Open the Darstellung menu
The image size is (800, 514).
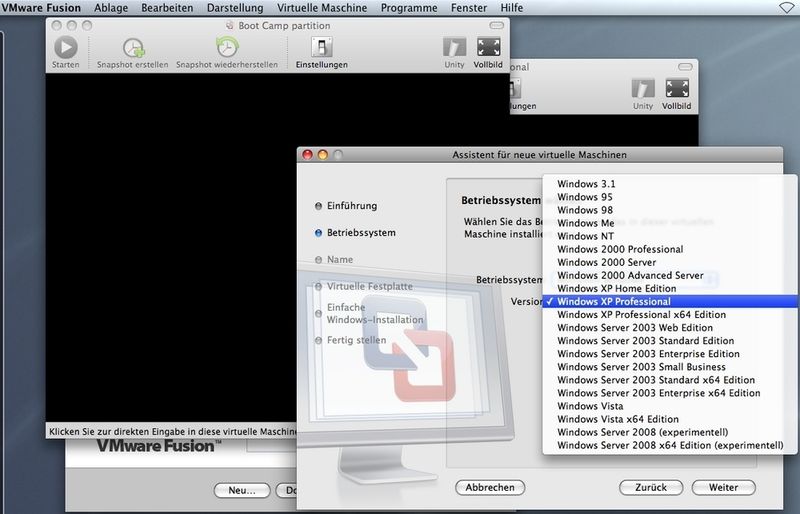pyautogui.click(x=235, y=8)
